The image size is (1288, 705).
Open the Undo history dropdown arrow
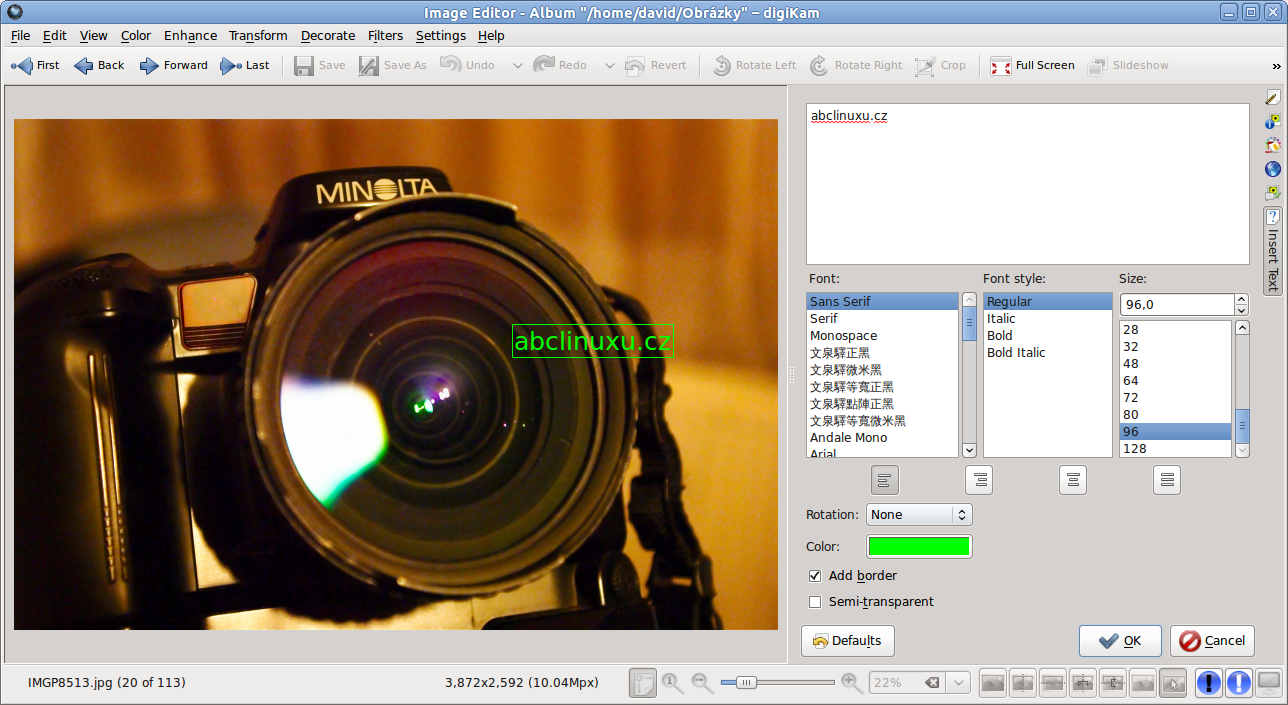517,66
